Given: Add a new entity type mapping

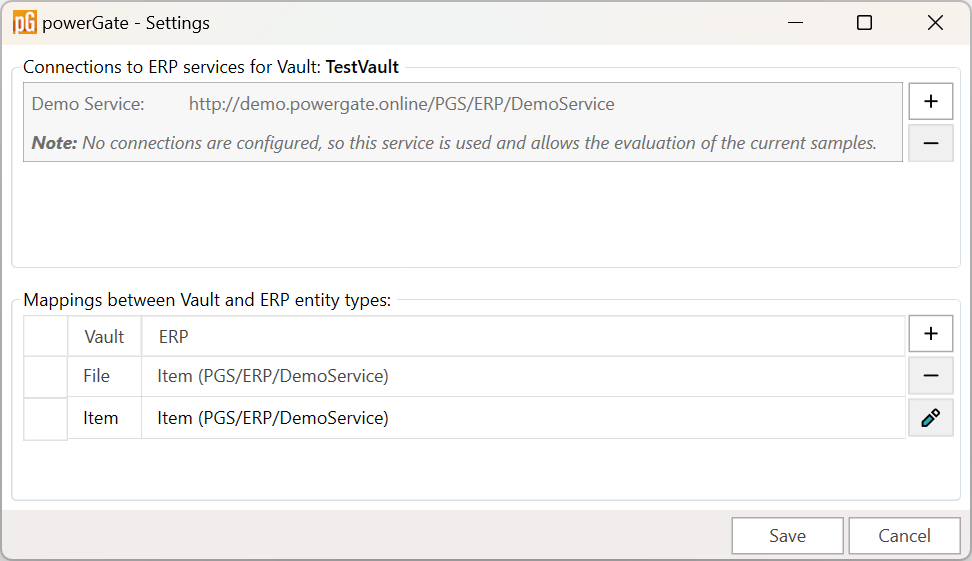Looking at the screenshot, I should coord(930,334).
